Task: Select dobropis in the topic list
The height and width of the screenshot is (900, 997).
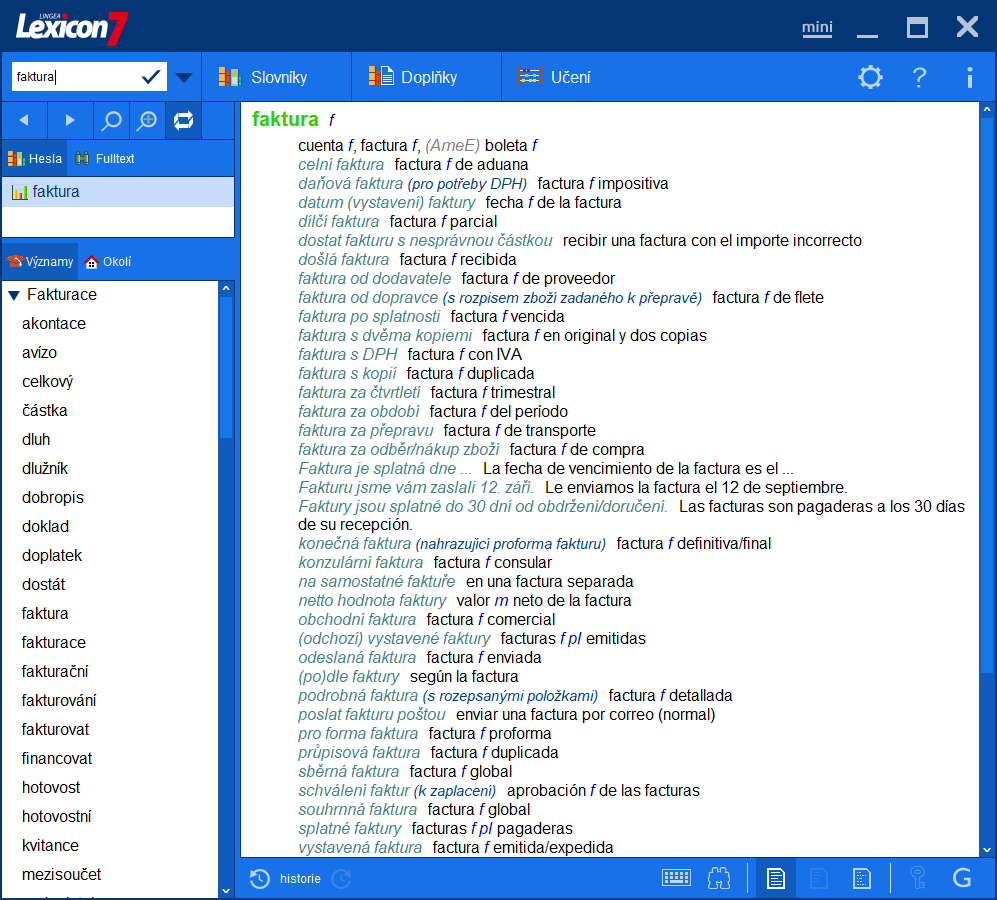Action: [x=53, y=497]
